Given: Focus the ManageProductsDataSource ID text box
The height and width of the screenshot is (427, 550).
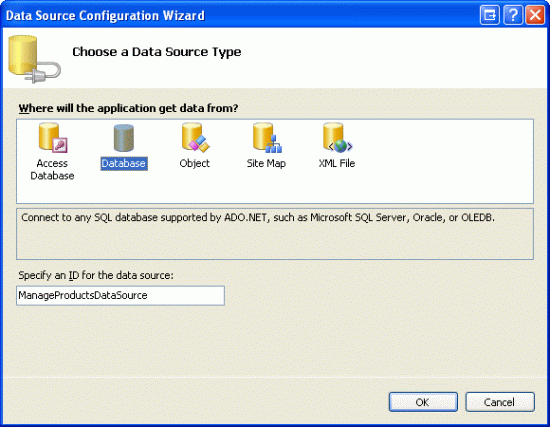Looking at the screenshot, I should 120,295.
